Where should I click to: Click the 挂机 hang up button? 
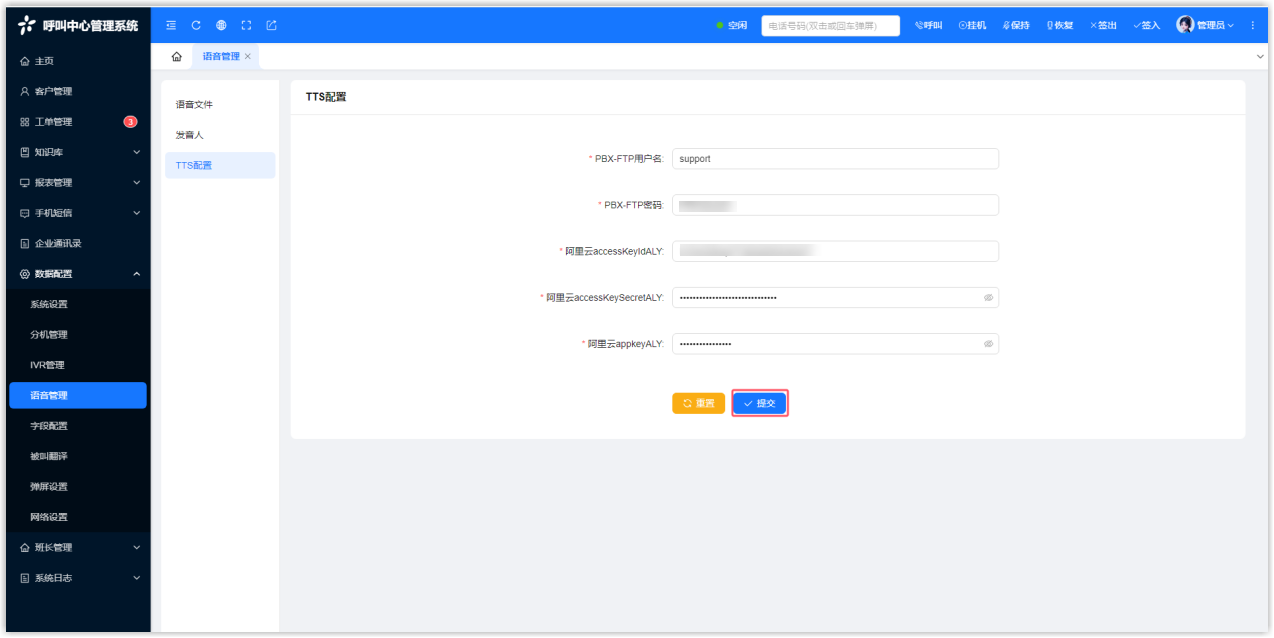(x=972, y=25)
